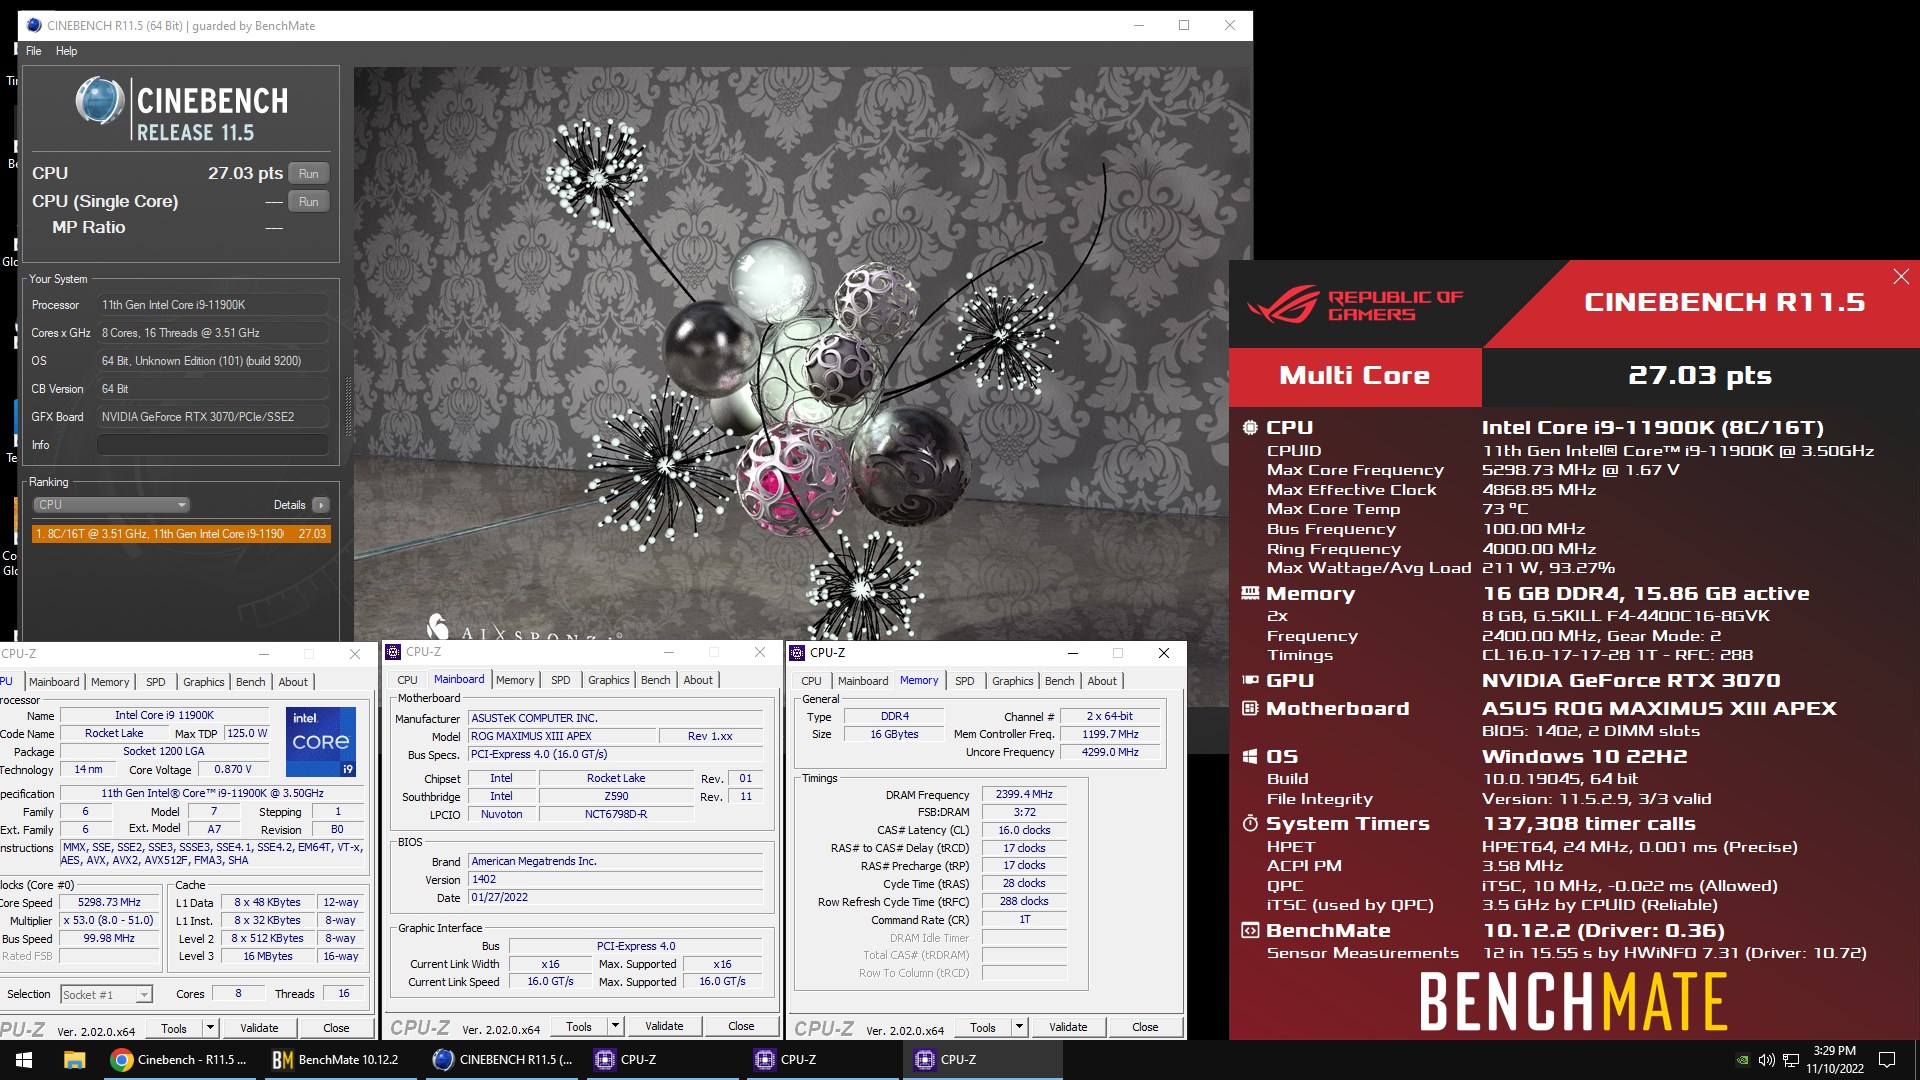This screenshot has width=1920, height=1080.
Task: Click CPU-Z title icon in right window
Action: 797,653
